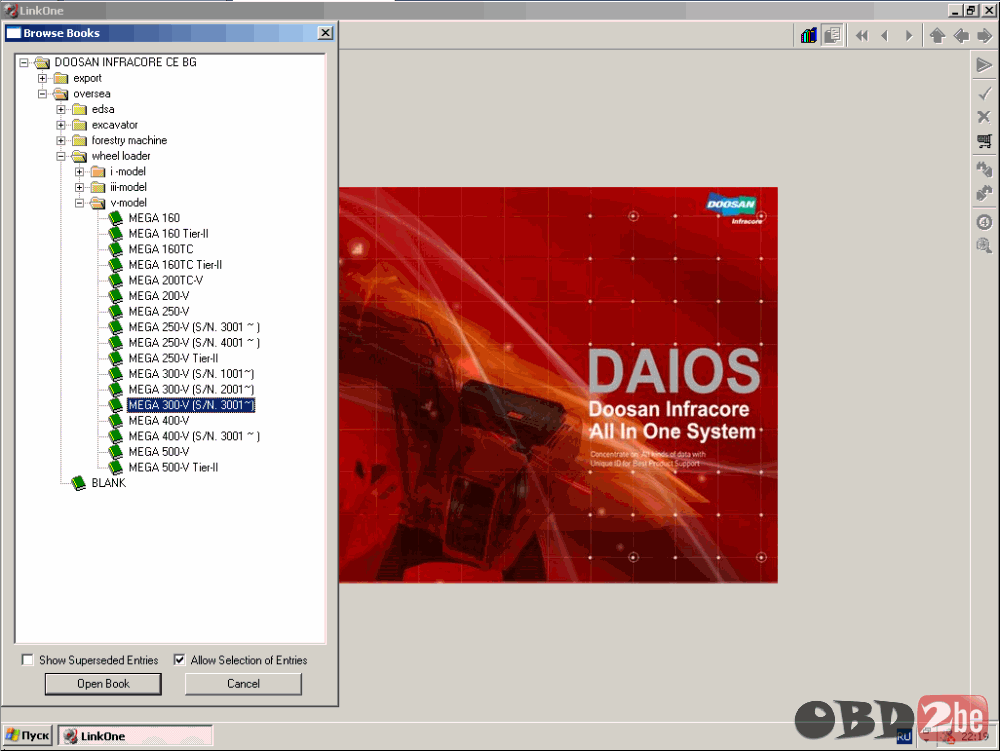Select MEGA 200-V book

[159, 296]
